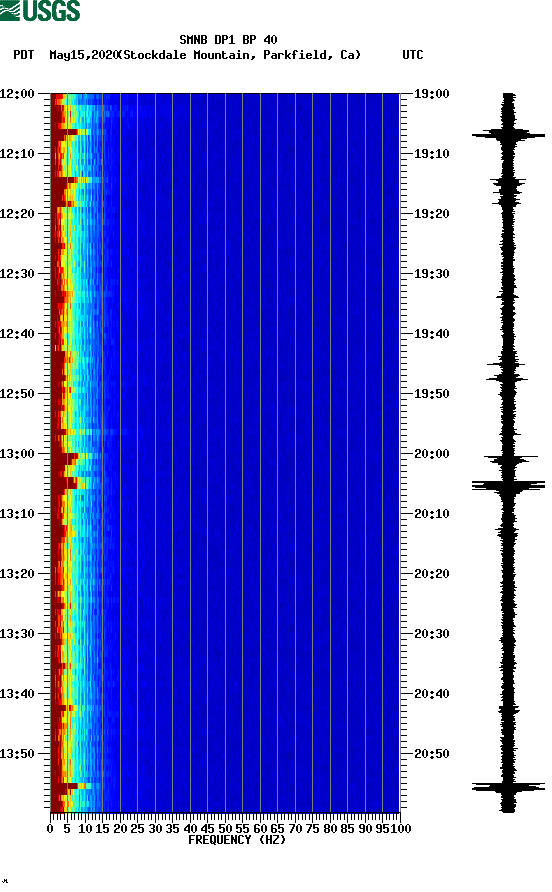552x892 pixels.
Task: Select the title text 'SMNB DP1 BP 40'
Action: click(x=228, y=40)
